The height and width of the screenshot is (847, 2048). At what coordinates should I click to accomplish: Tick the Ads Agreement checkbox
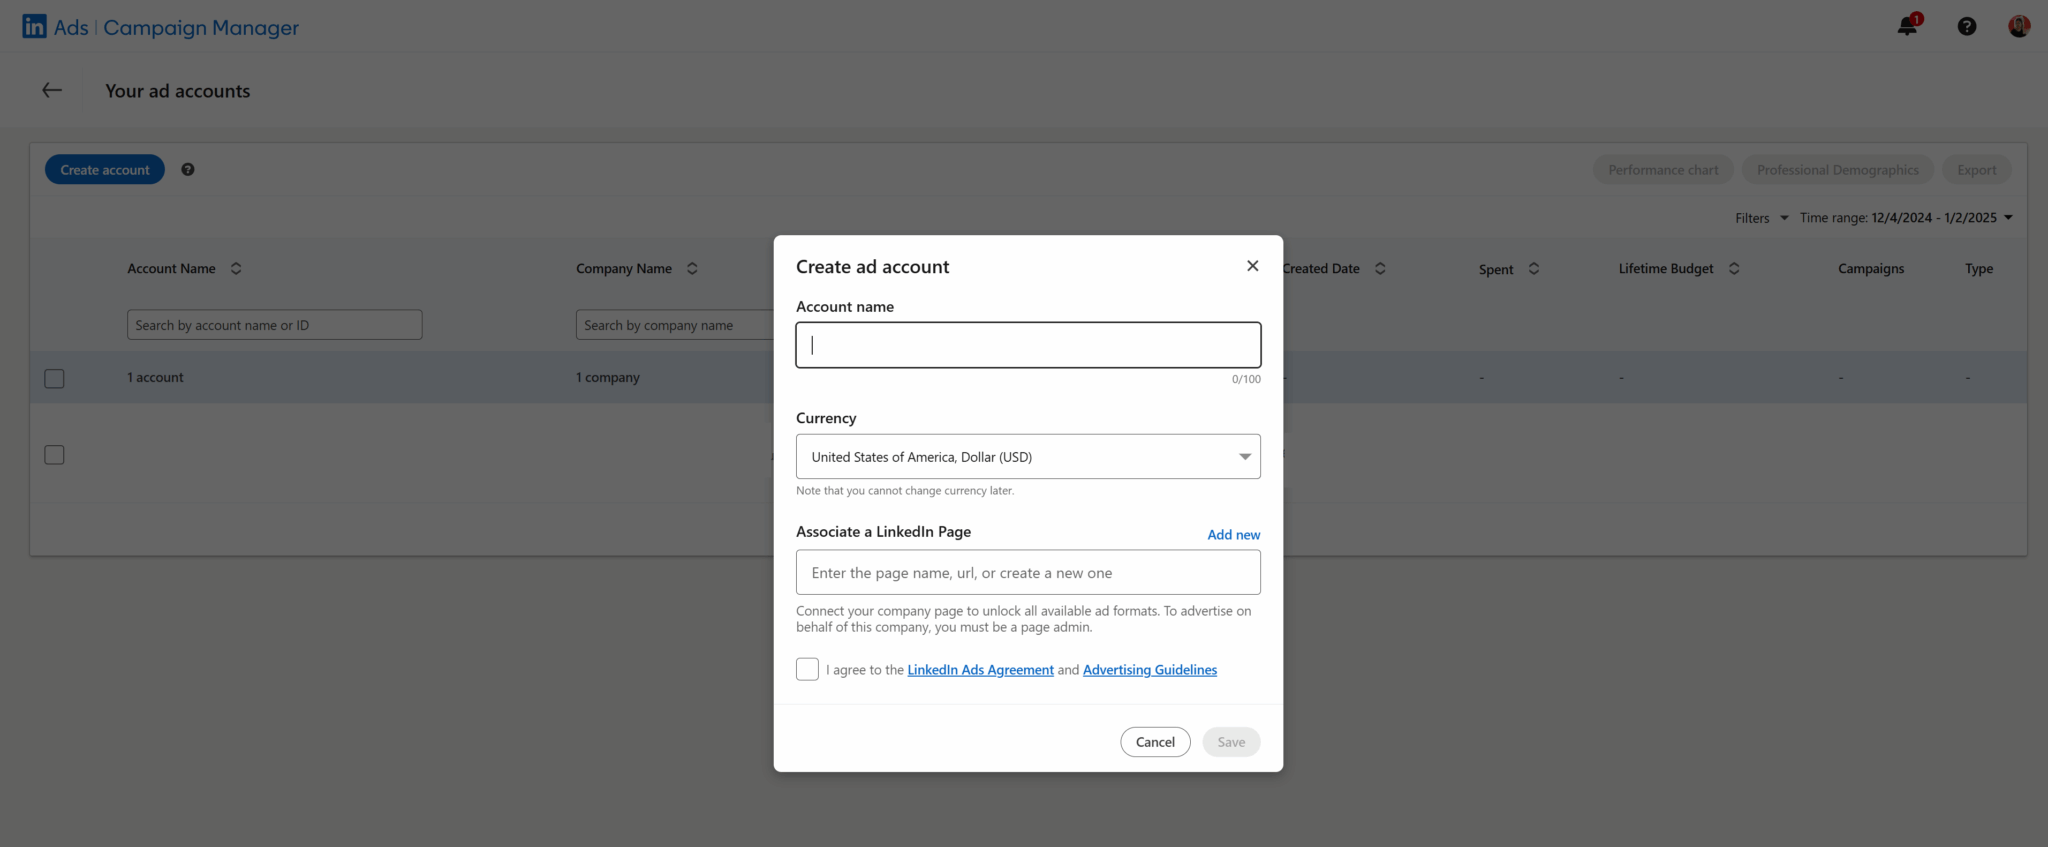point(807,669)
